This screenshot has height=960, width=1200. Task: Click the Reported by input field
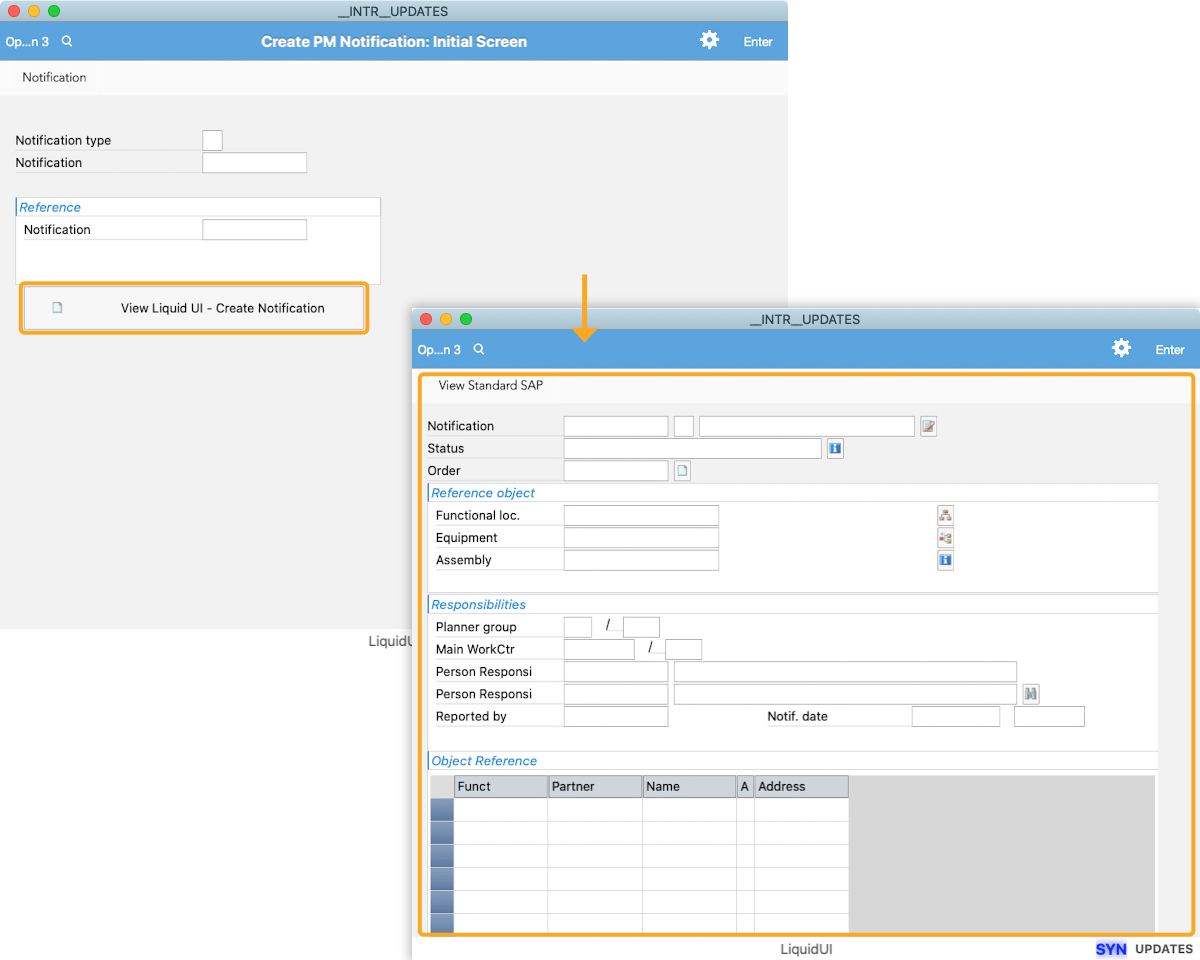pos(615,717)
